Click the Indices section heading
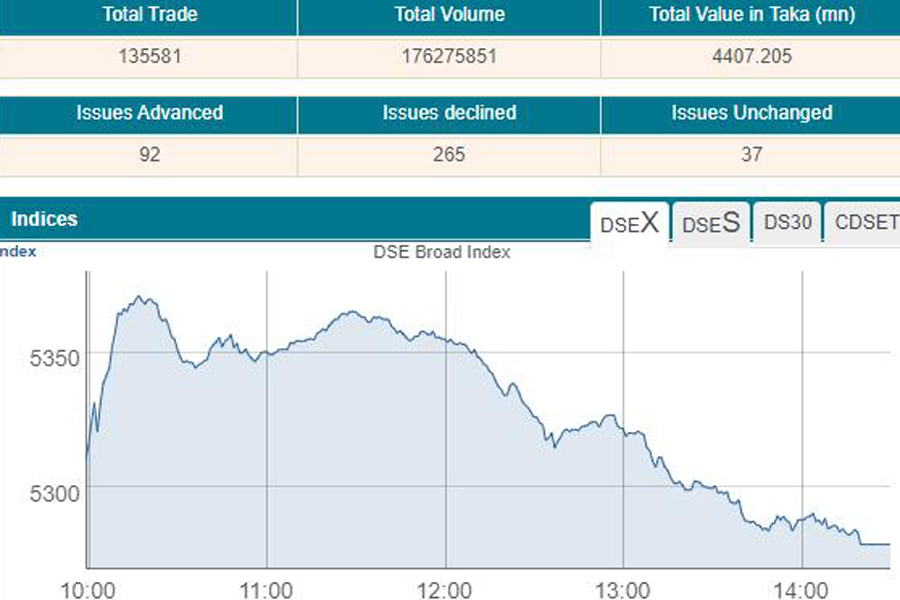This screenshot has height=600, width=900. pos(44,219)
